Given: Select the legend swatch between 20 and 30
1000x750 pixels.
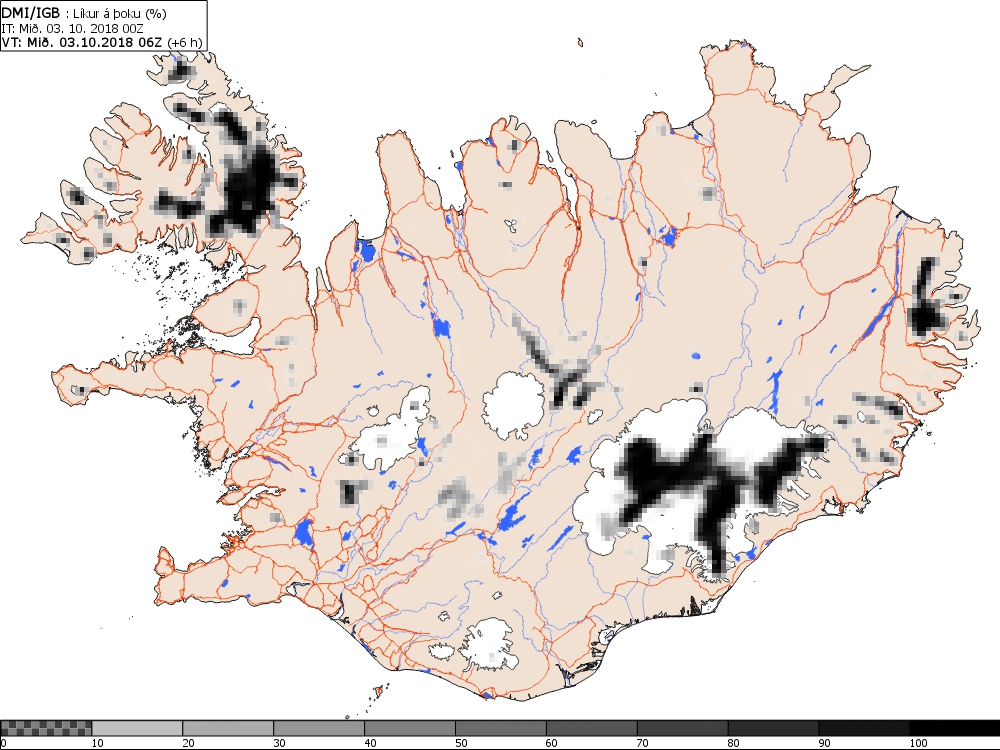Looking at the screenshot, I should coord(228,728).
